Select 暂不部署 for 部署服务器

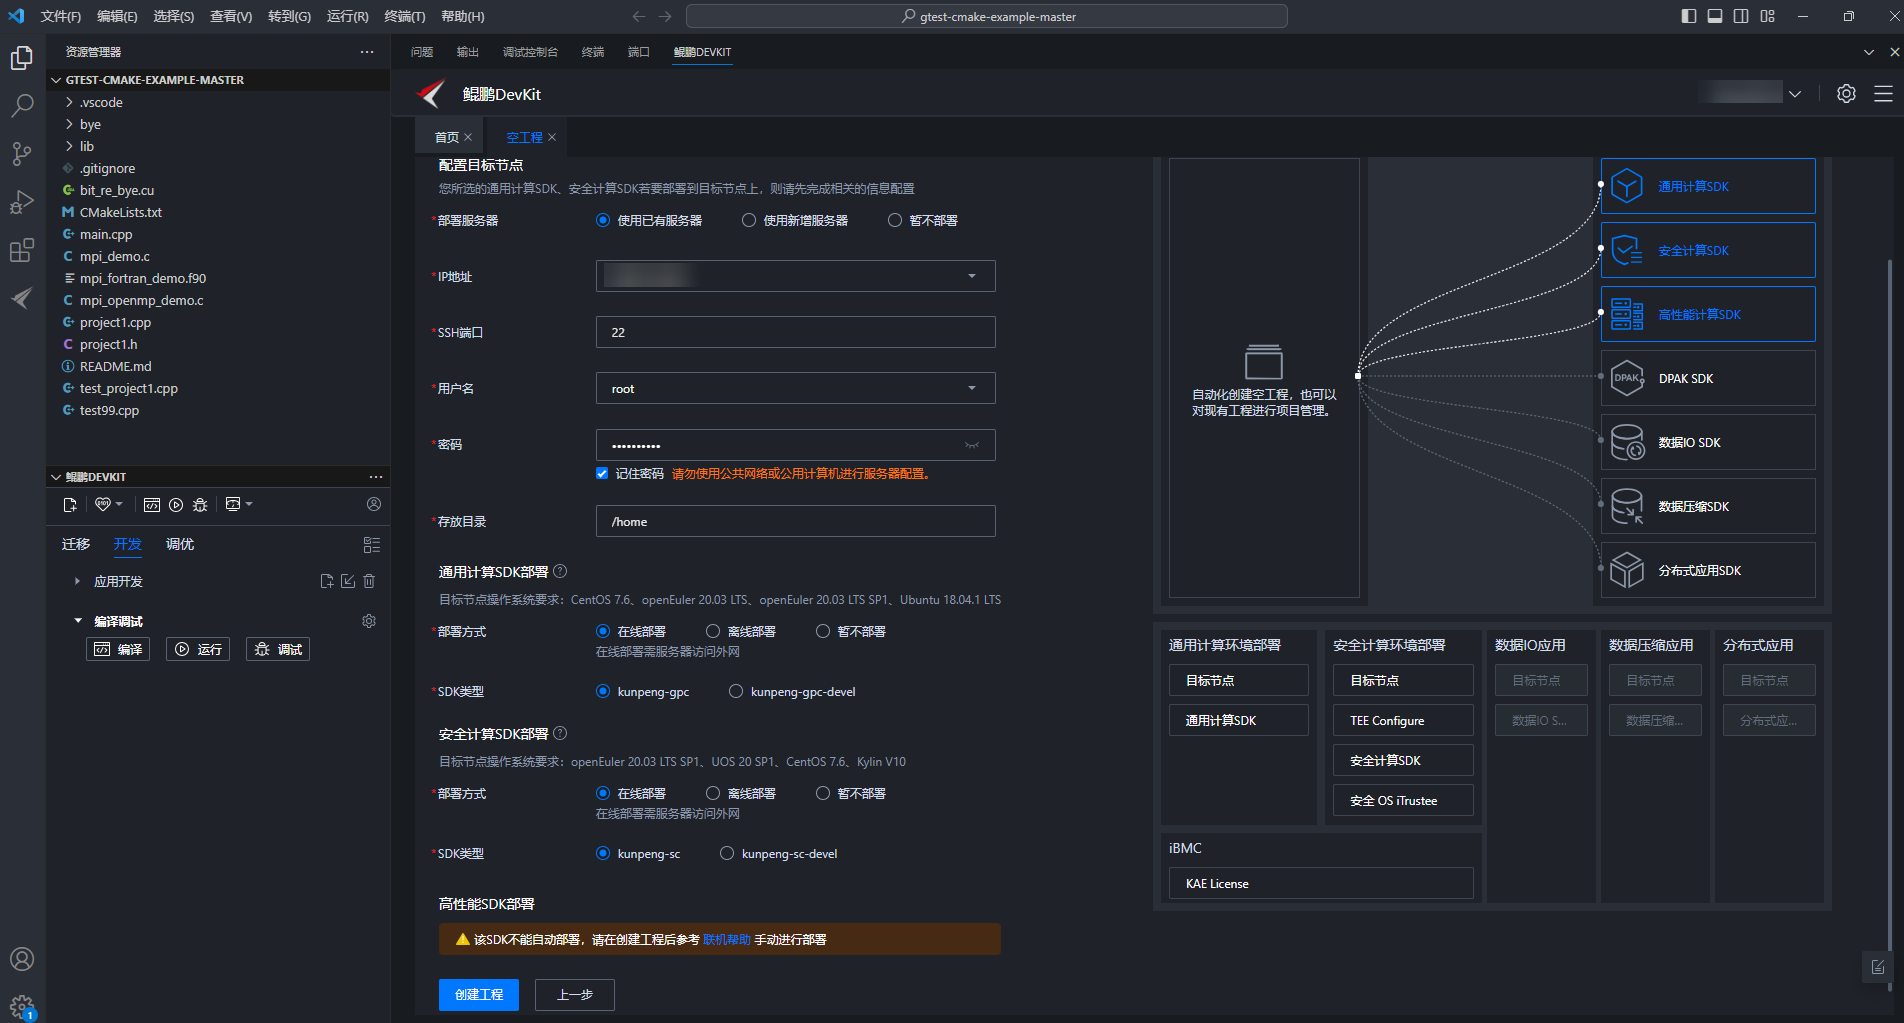[x=895, y=220]
